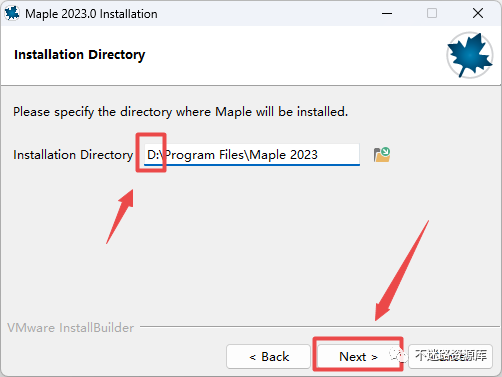Close the Maple 2023.0 Installation window
The image size is (502, 377).
click(x=478, y=14)
